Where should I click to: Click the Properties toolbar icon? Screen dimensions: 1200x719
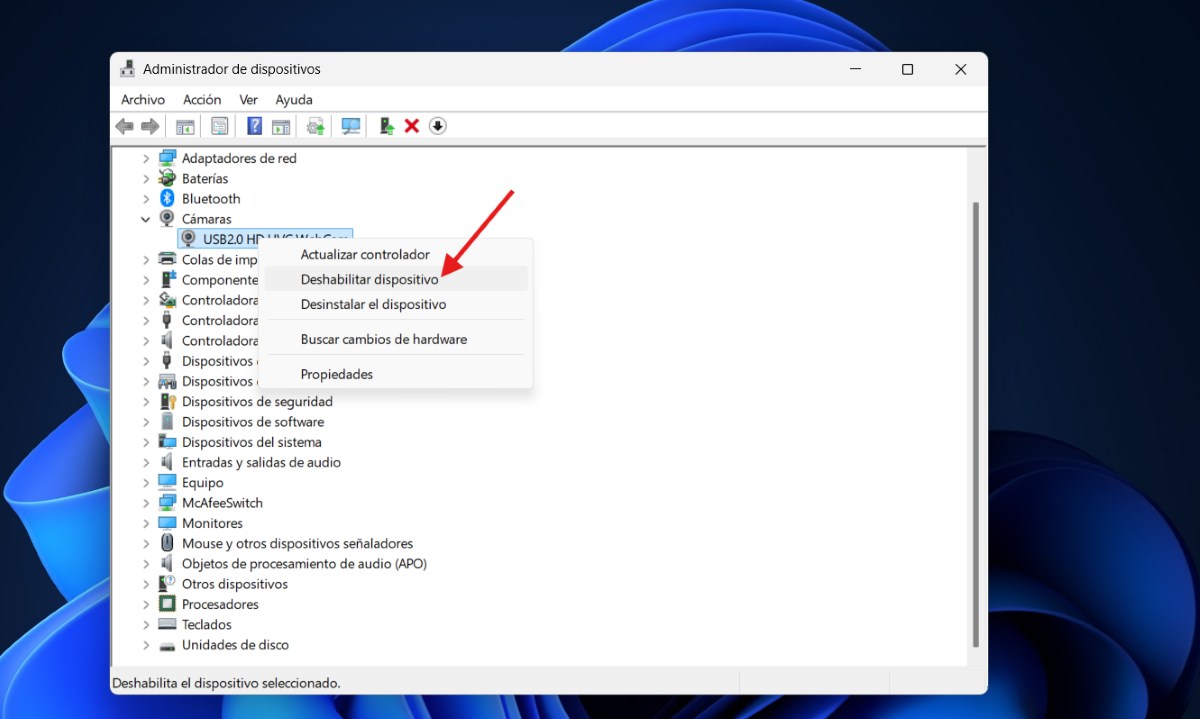(219, 125)
